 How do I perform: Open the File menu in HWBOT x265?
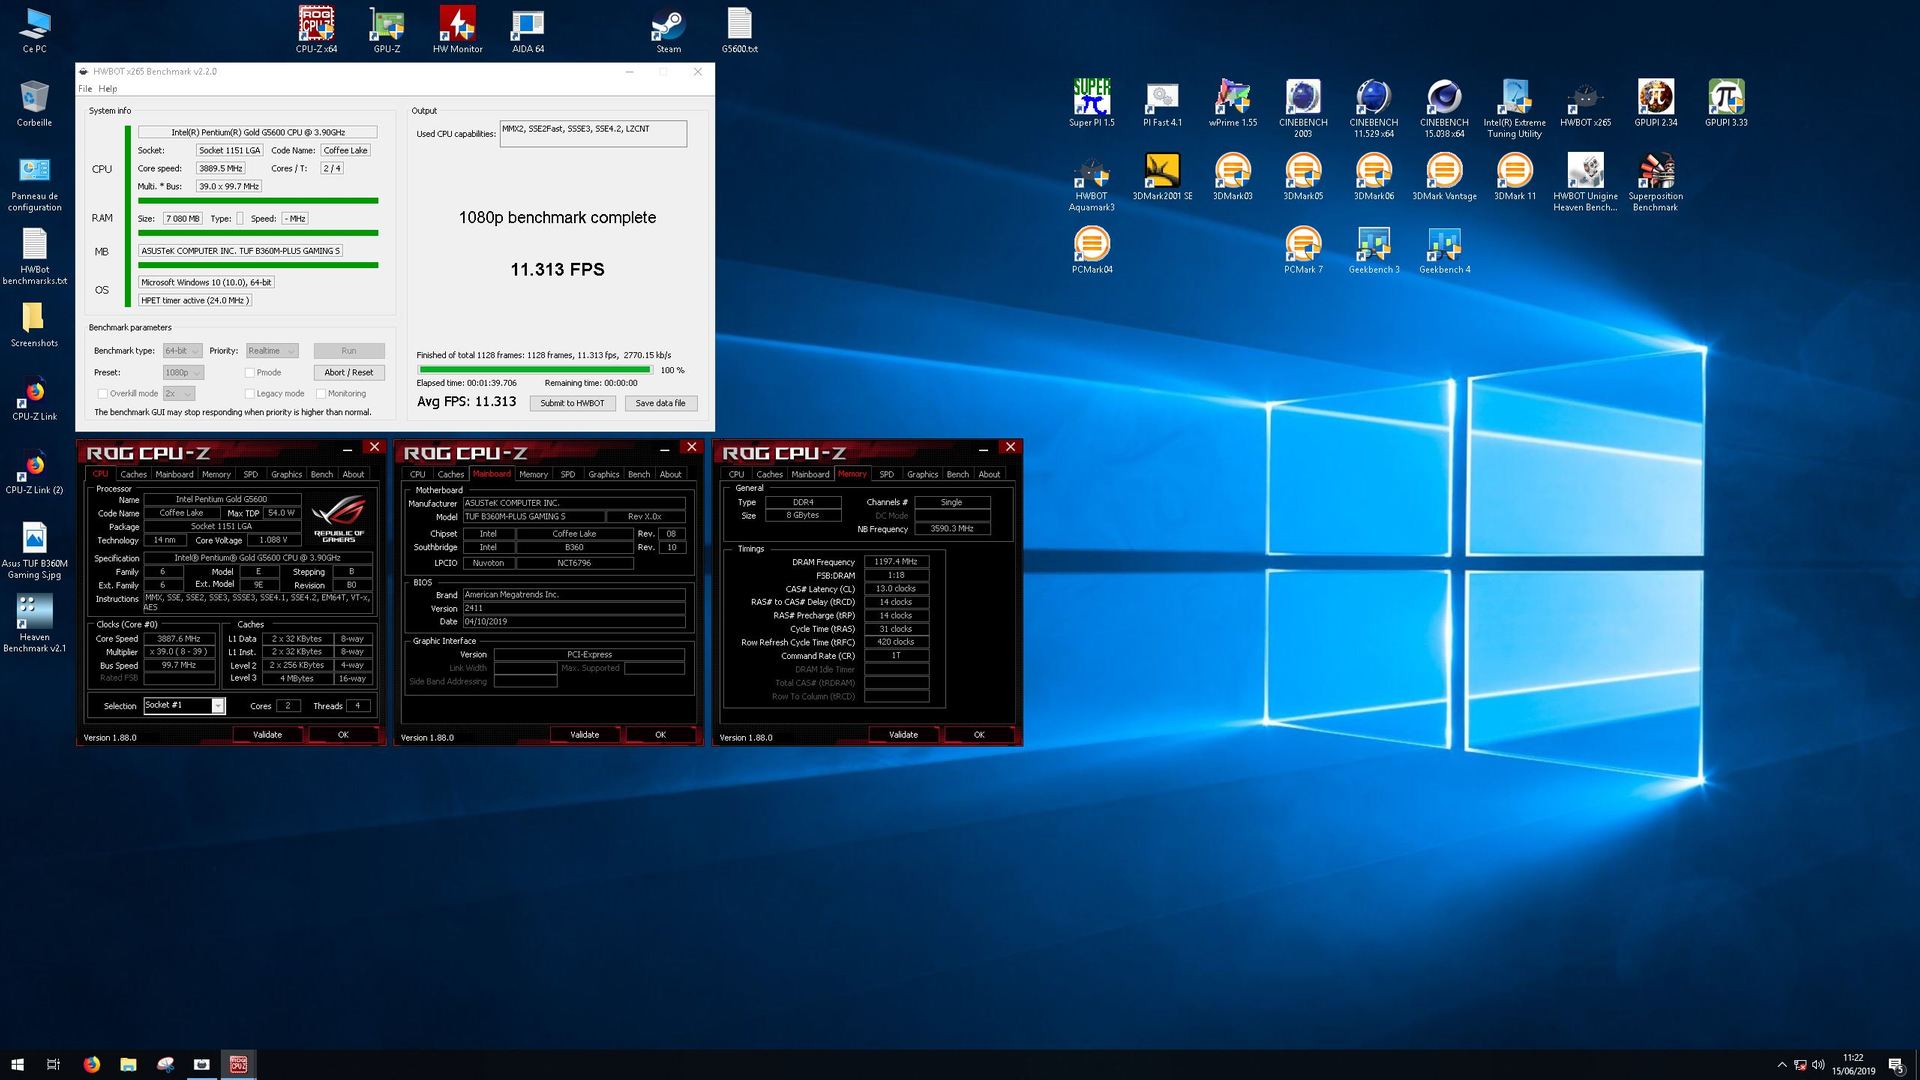(x=86, y=89)
